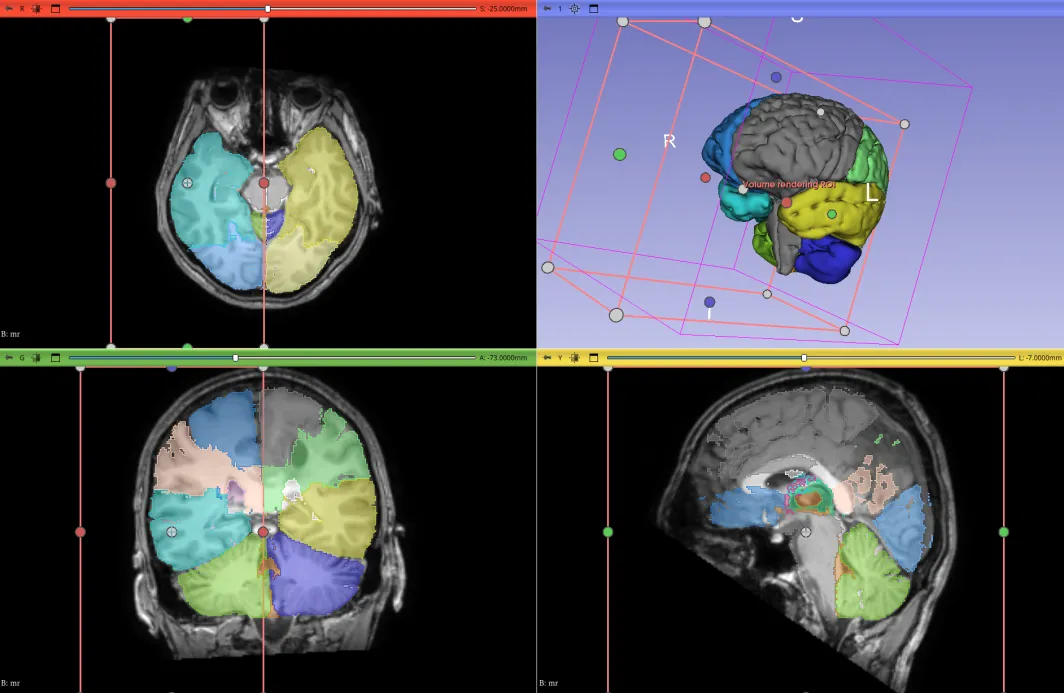This screenshot has height=693, width=1064.
Task: Maximize the 3D view using its square icon
Action: [593, 8]
